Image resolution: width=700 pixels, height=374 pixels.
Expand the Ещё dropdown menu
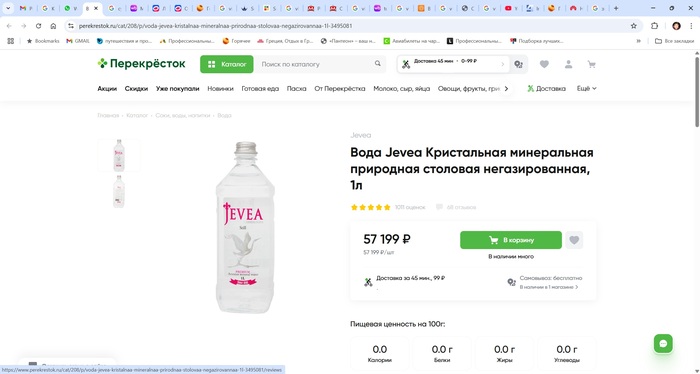click(x=586, y=88)
